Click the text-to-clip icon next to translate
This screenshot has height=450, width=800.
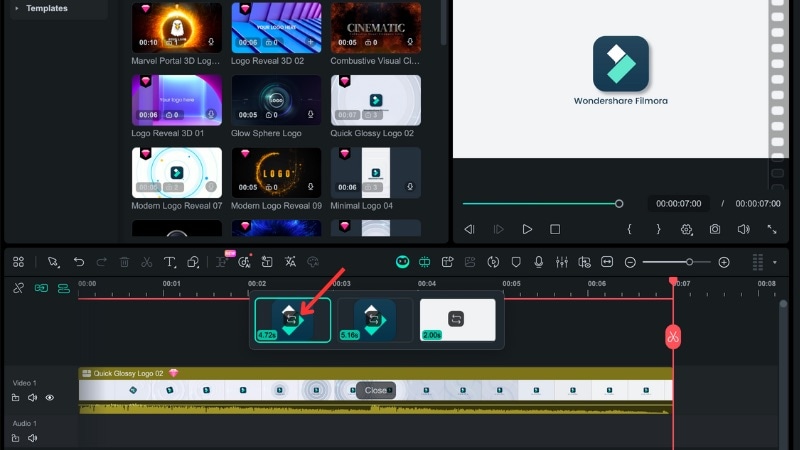click(267, 262)
